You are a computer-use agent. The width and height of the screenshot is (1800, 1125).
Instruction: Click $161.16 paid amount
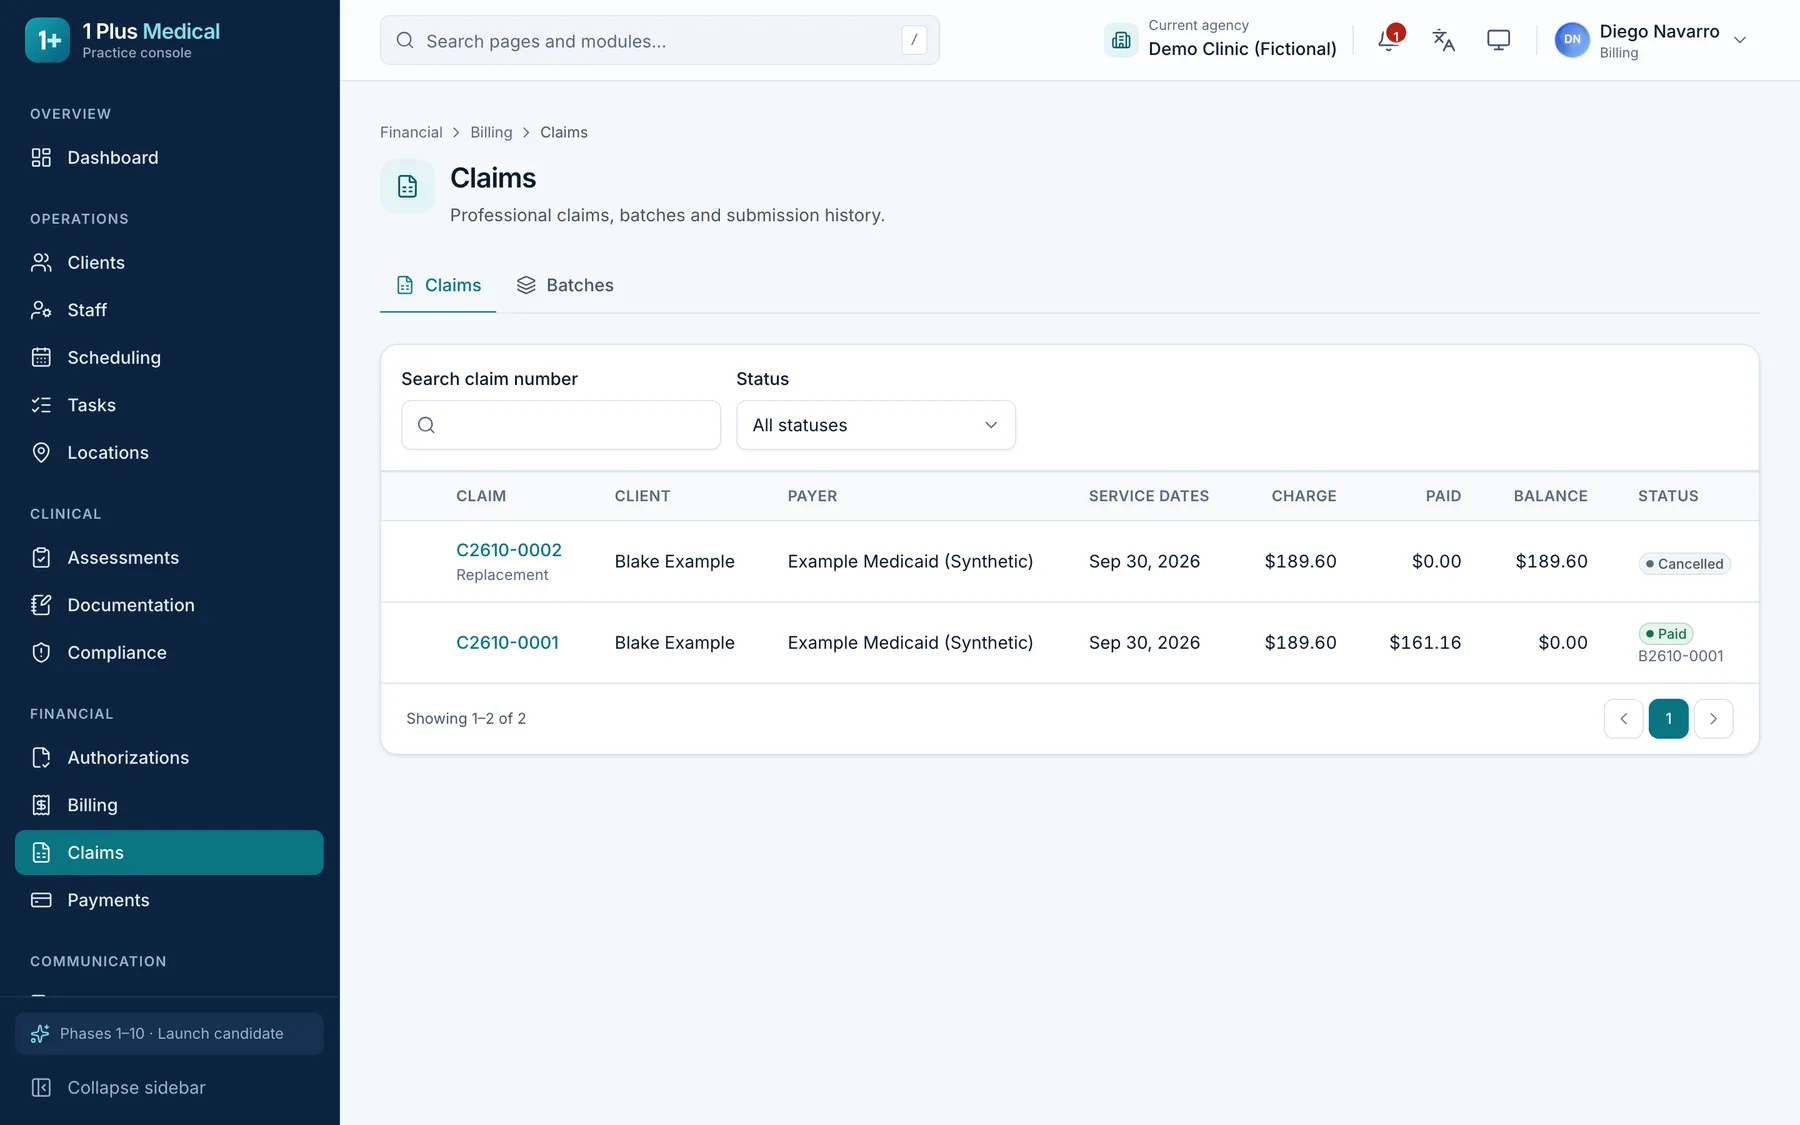pos(1425,643)
